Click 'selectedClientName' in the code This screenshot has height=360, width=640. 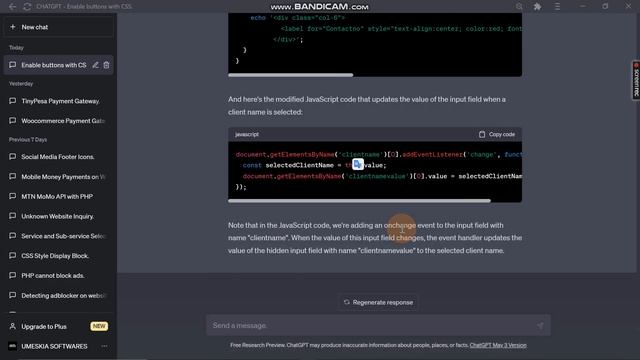[300, 165]
